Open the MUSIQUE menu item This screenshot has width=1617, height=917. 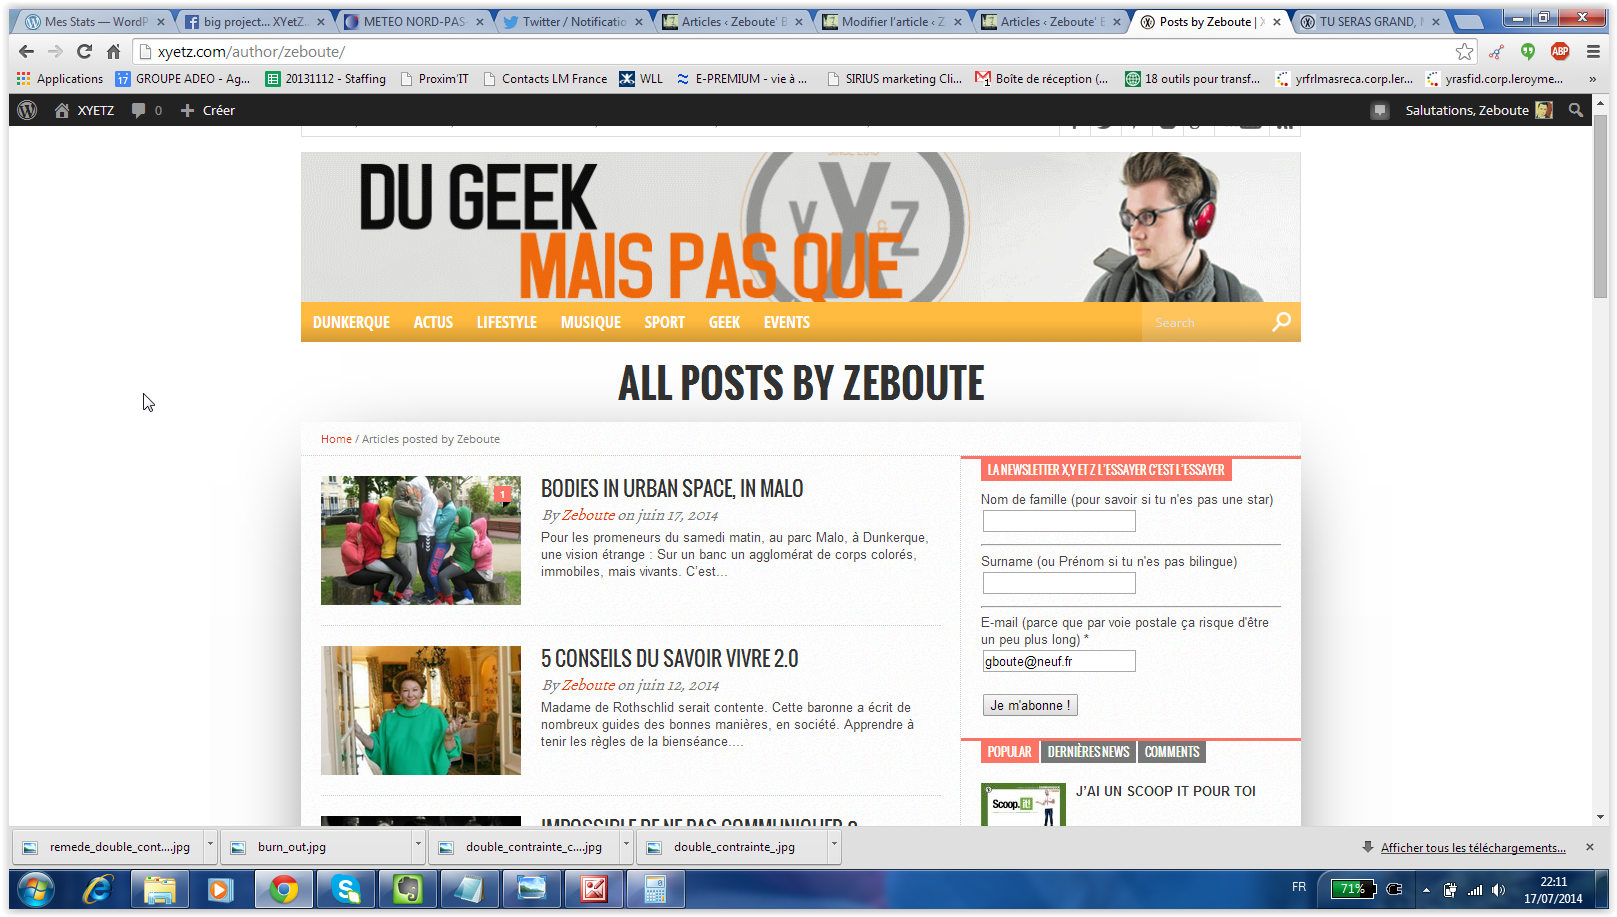click(590, 322)
